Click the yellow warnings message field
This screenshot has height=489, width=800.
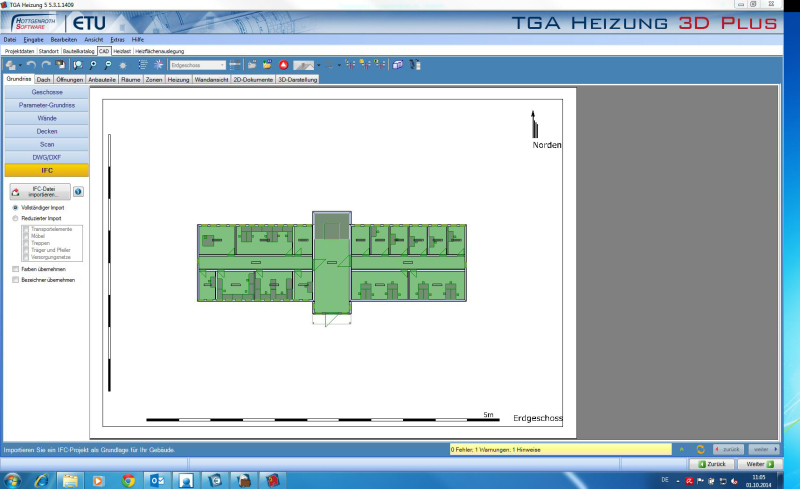click(560, 449)
